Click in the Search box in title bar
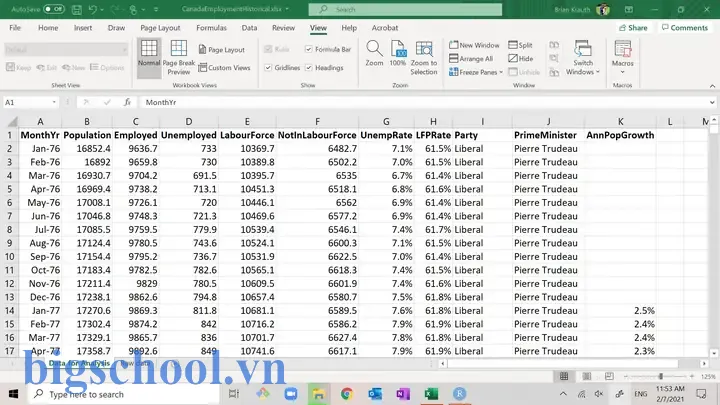 [405, 9]
